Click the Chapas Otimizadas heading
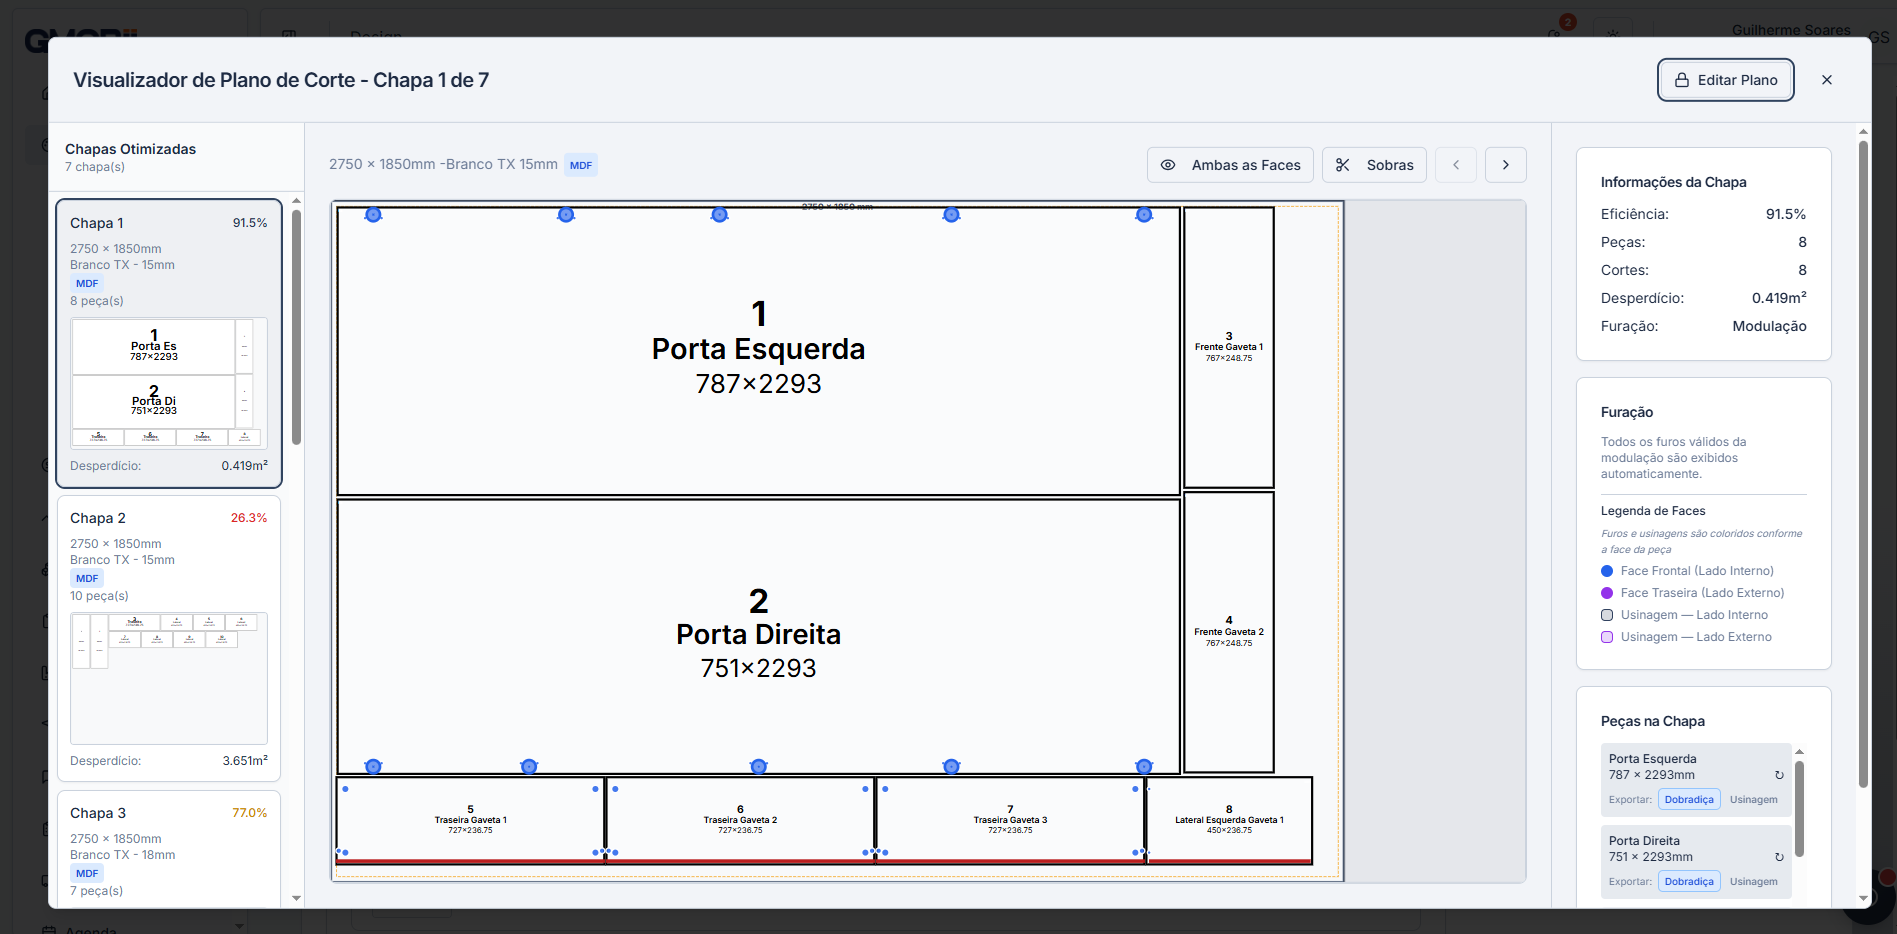Viewport: 1897px width, 934px height. pyautogui.click(x=130, y=149)
